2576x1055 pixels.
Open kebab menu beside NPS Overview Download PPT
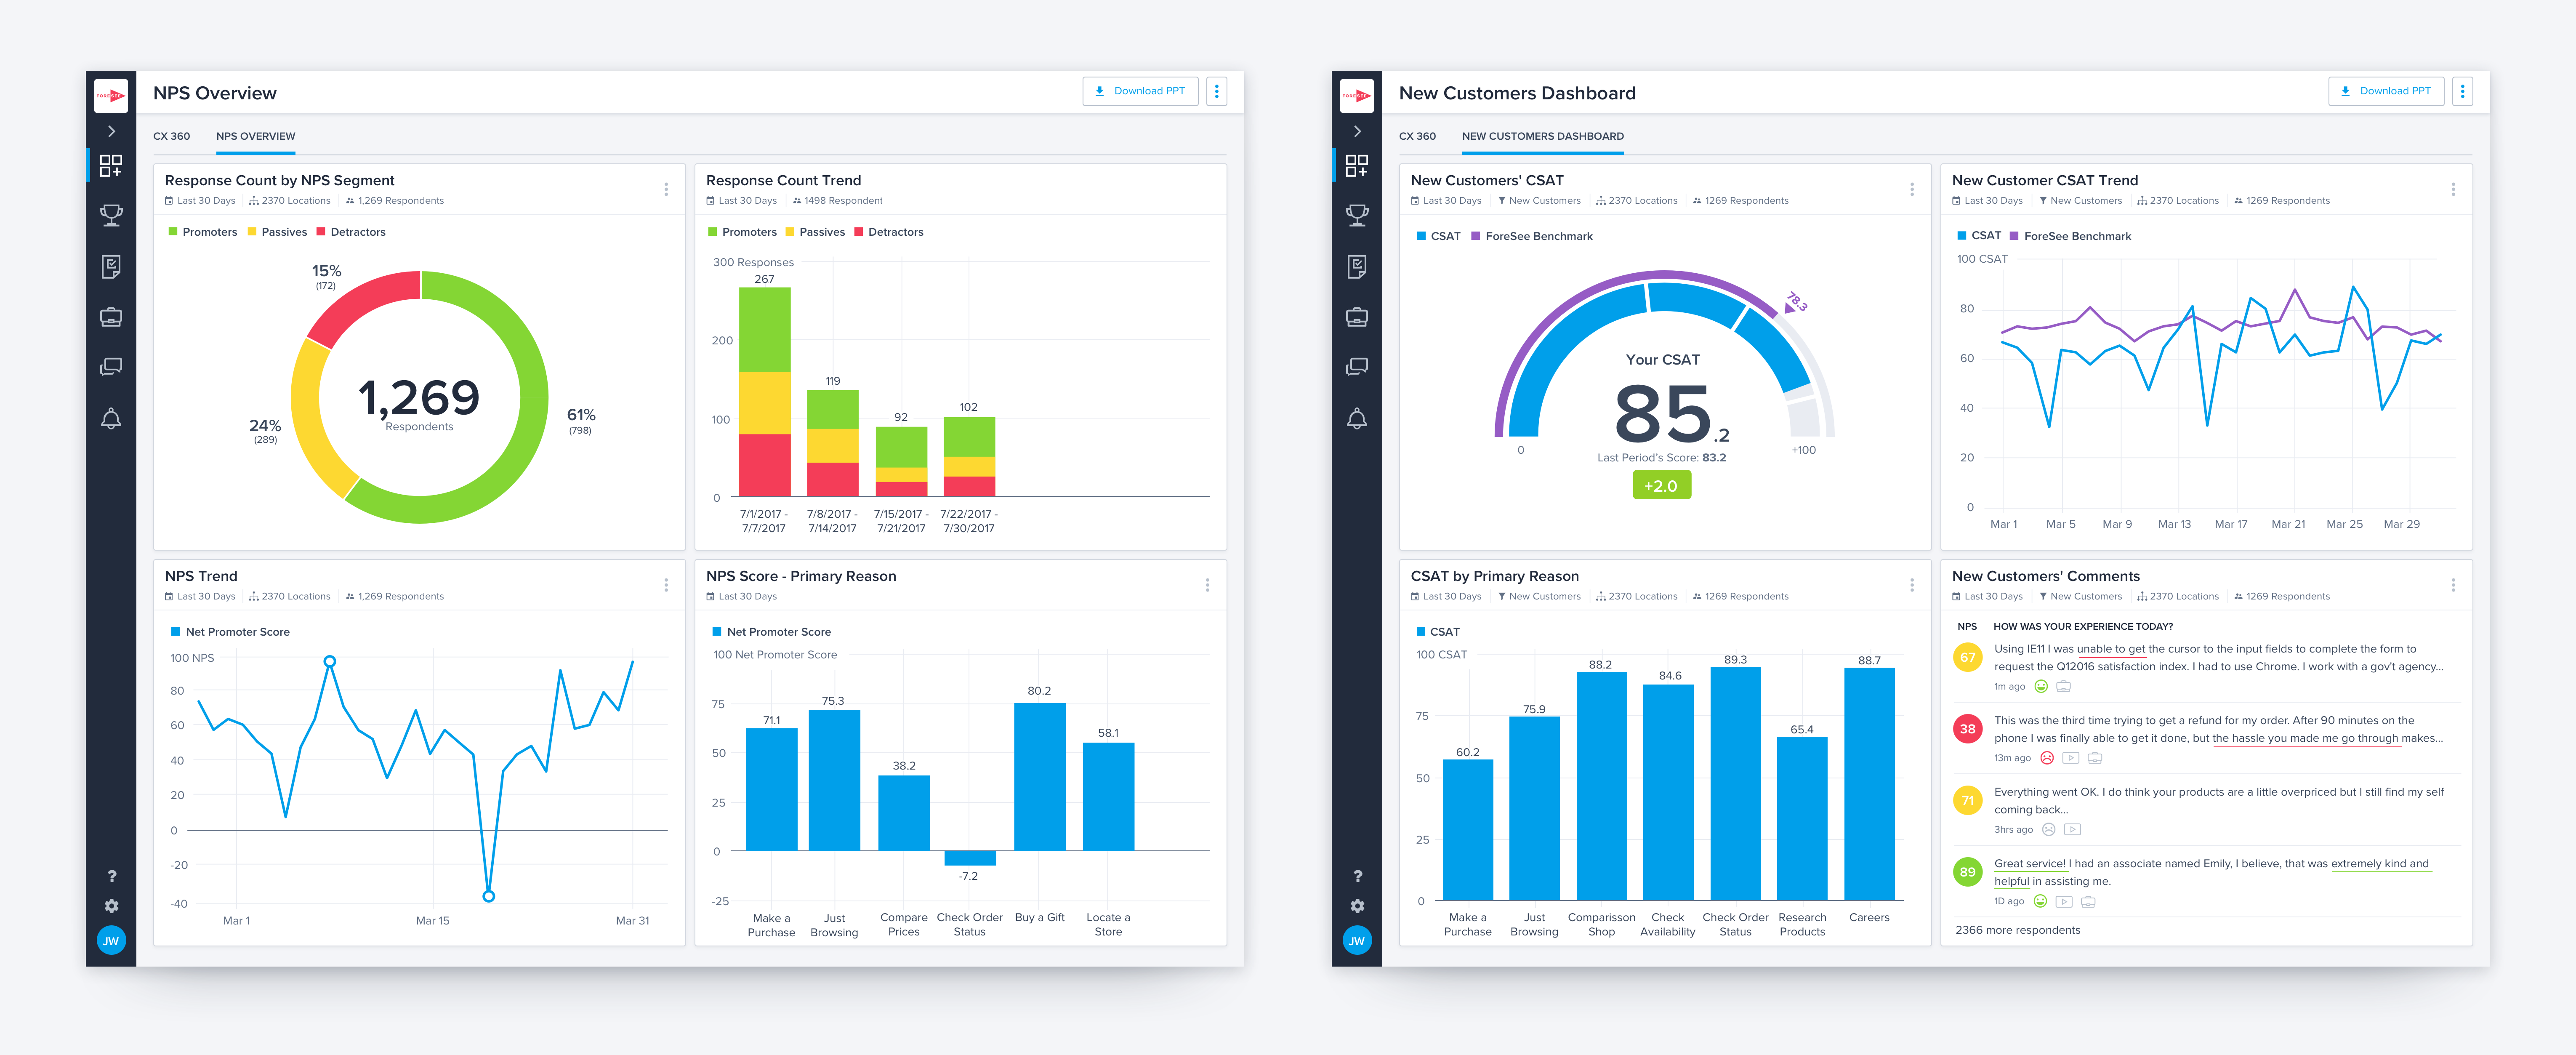1217,91
